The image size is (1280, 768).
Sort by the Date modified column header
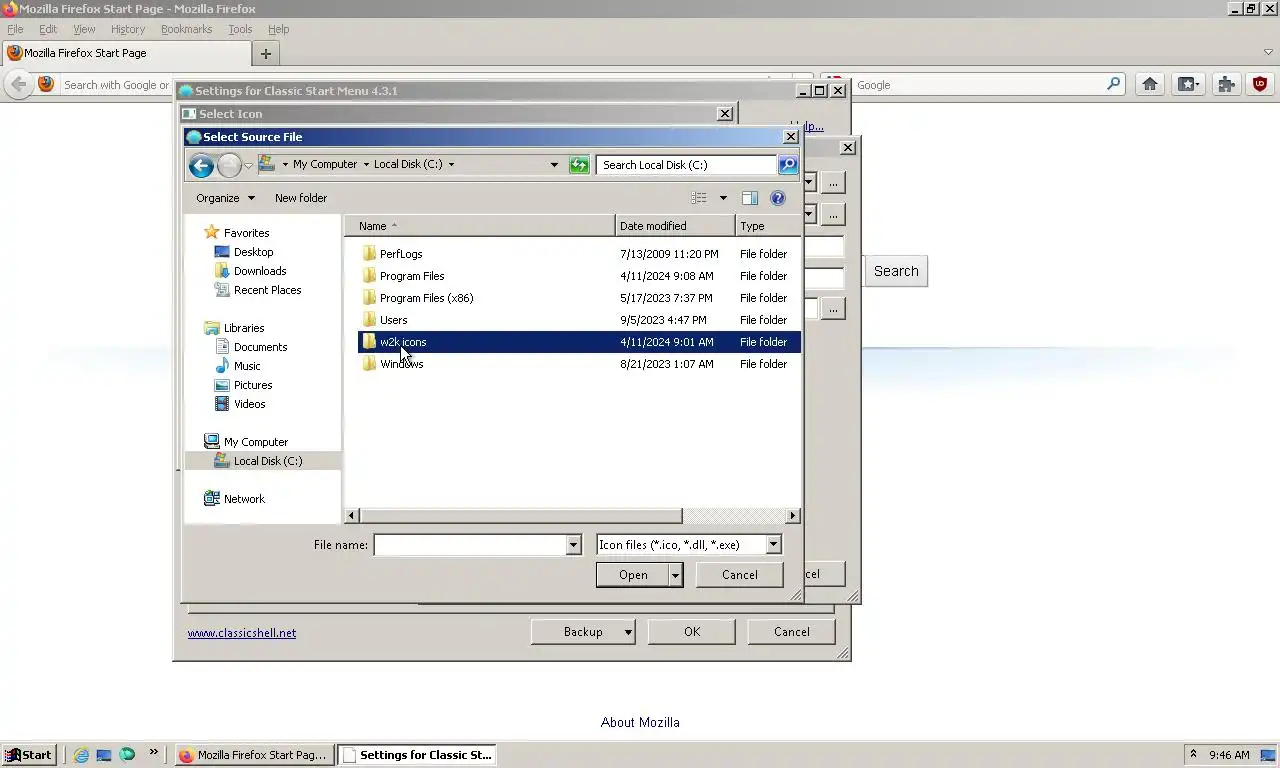pos(675,226)
